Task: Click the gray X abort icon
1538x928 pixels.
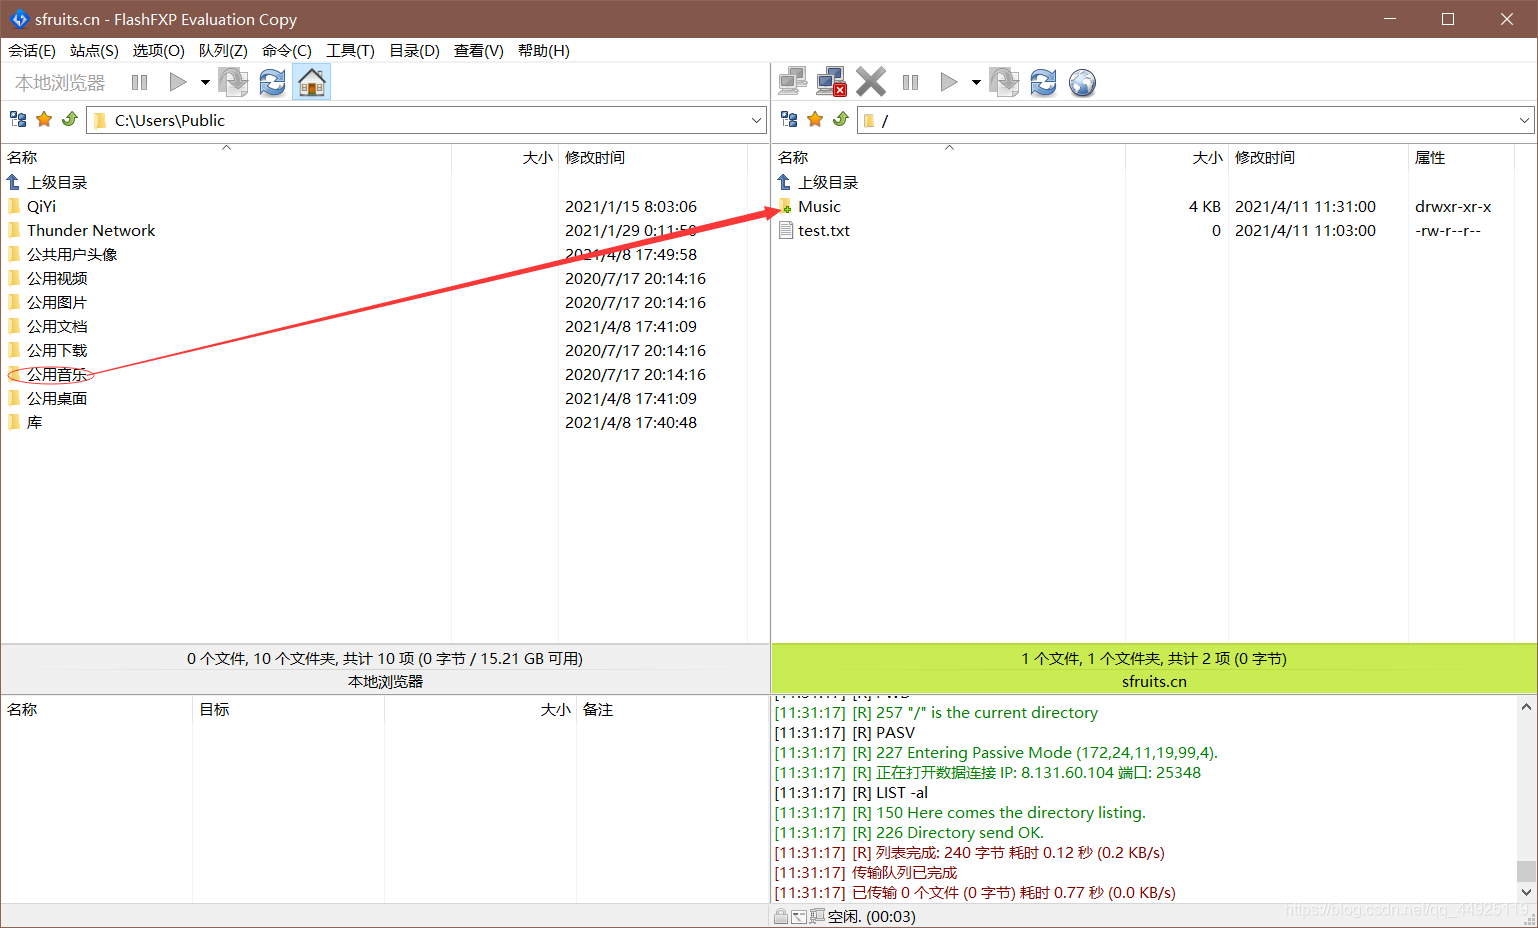Action: pyautogui.click(x=871, y=82)
